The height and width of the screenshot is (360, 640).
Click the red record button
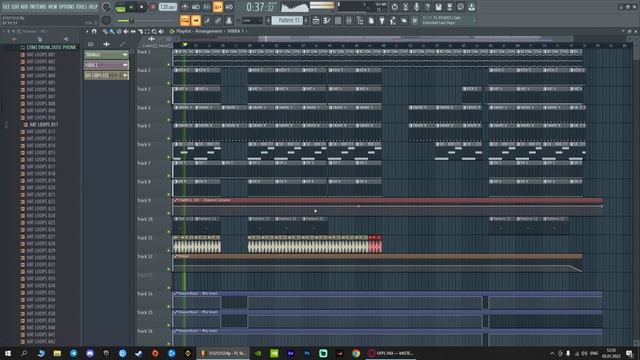click(x=153, y=7)
